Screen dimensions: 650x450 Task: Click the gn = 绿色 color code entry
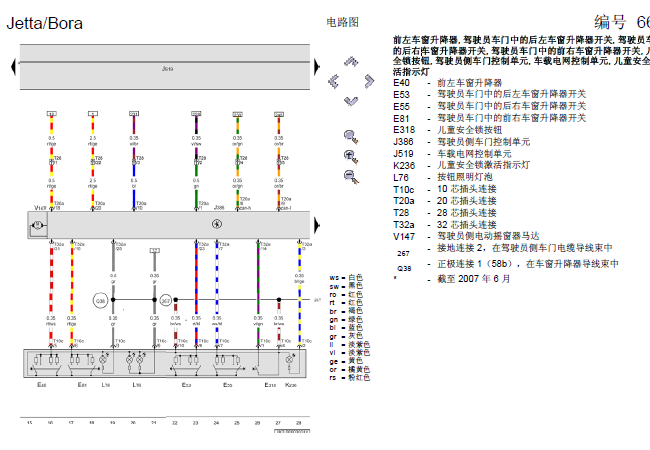pyautogui.click(x=346, y=319)
